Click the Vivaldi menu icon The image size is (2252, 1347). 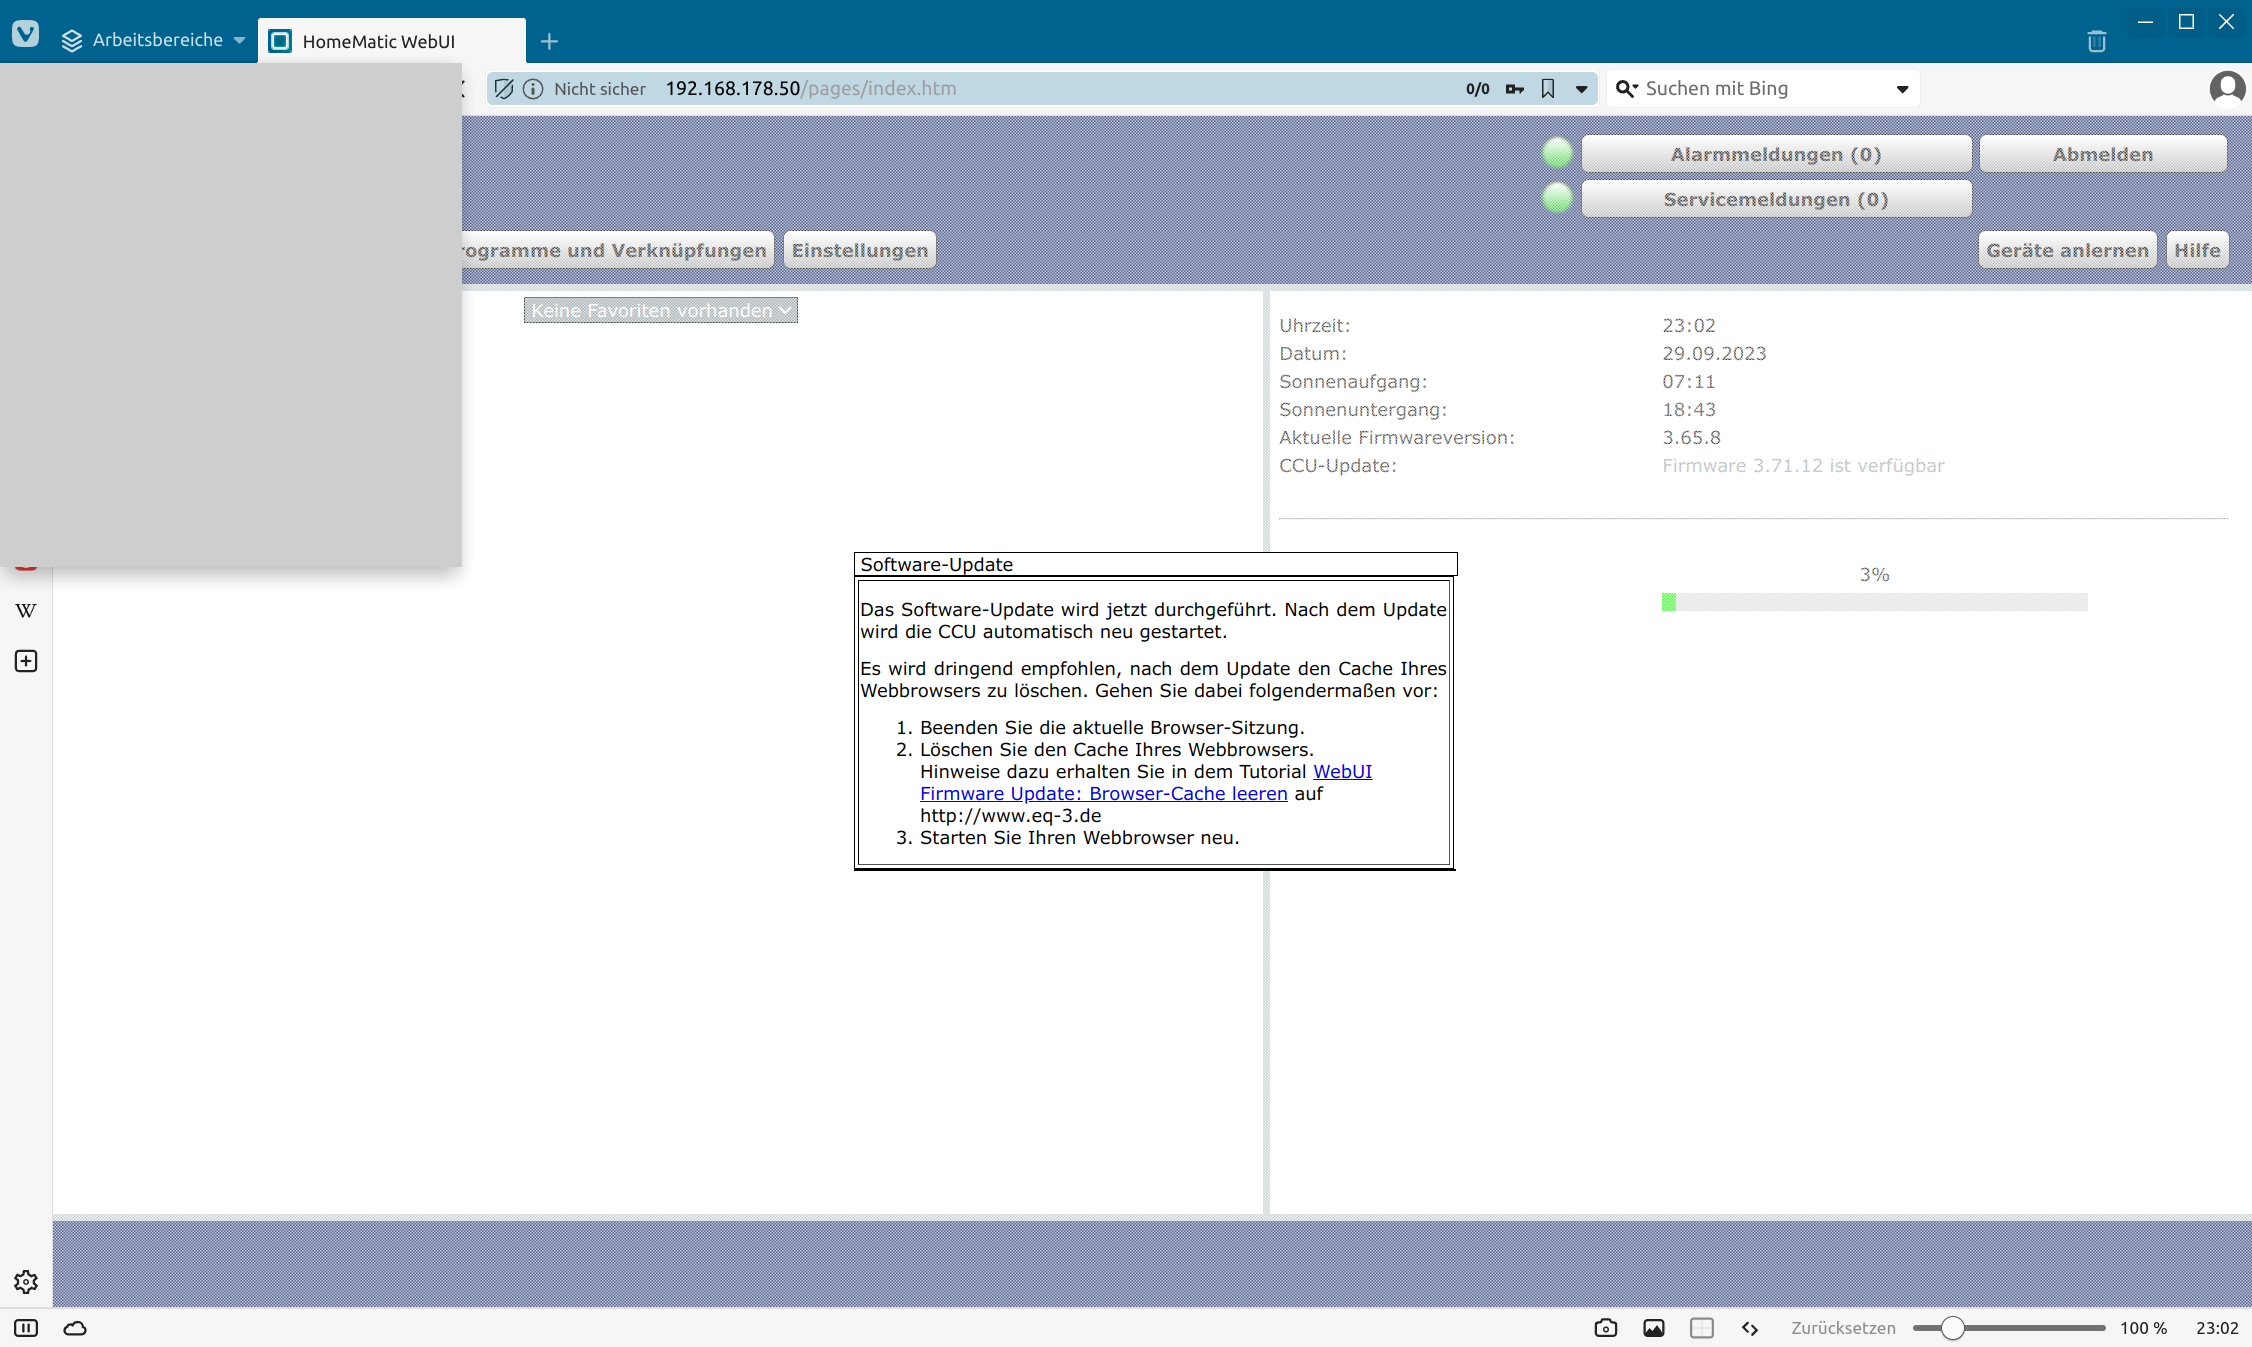25,34
